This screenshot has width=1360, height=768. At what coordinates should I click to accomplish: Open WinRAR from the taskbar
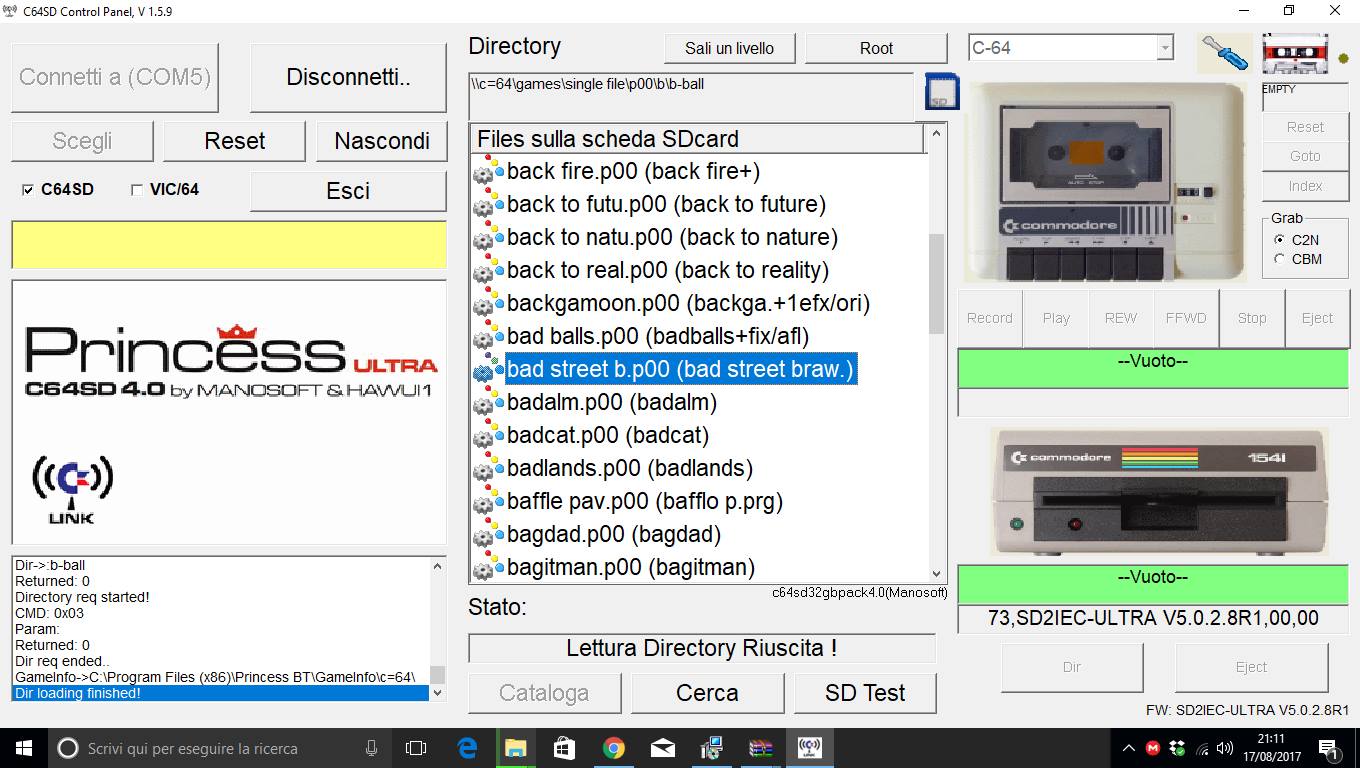click(x=761, y=748)
